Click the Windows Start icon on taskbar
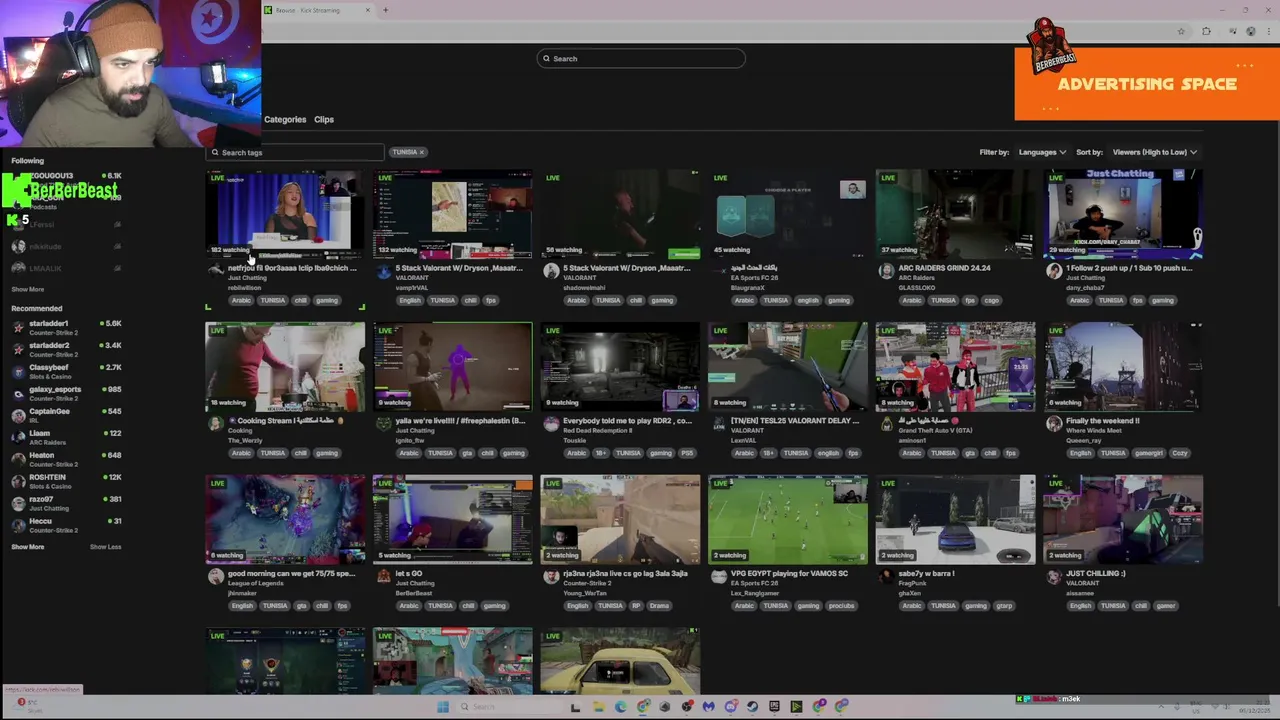The image size is (1280, 720). 443,707
